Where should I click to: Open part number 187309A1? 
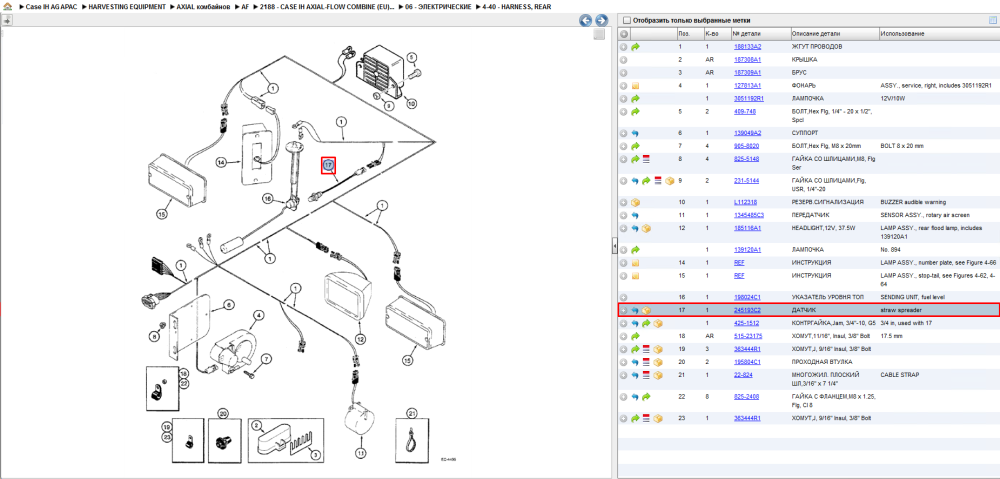click(747, 72)
